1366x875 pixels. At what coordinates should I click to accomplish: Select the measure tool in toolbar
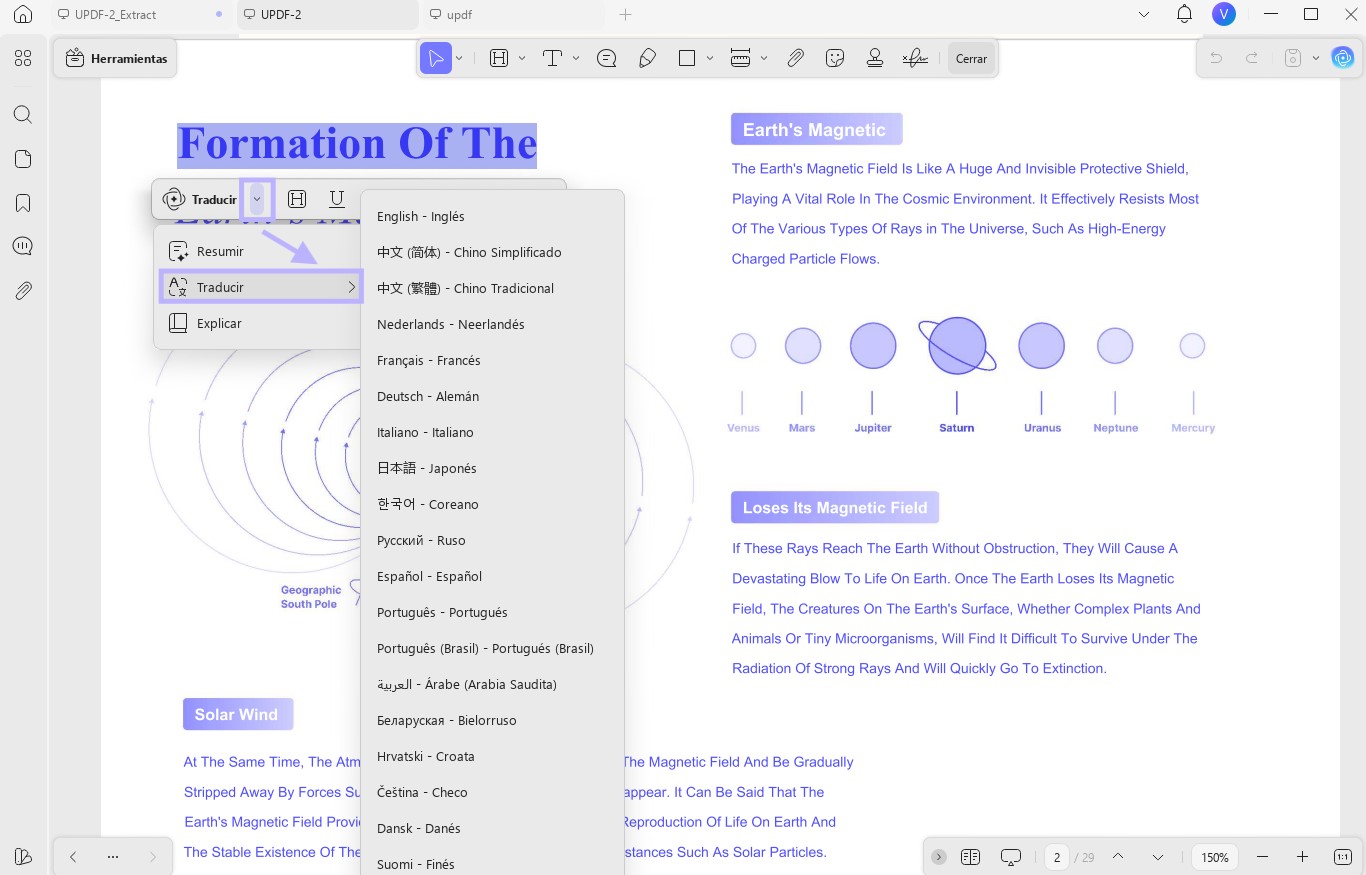[740, 58]
